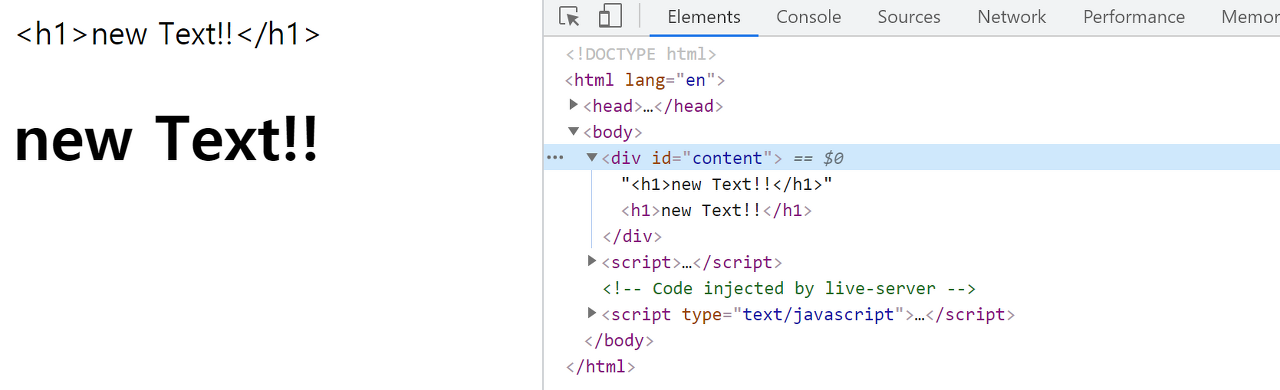Expand the script type text/javascript arrow
The image size is (1280, 390).
592,313
